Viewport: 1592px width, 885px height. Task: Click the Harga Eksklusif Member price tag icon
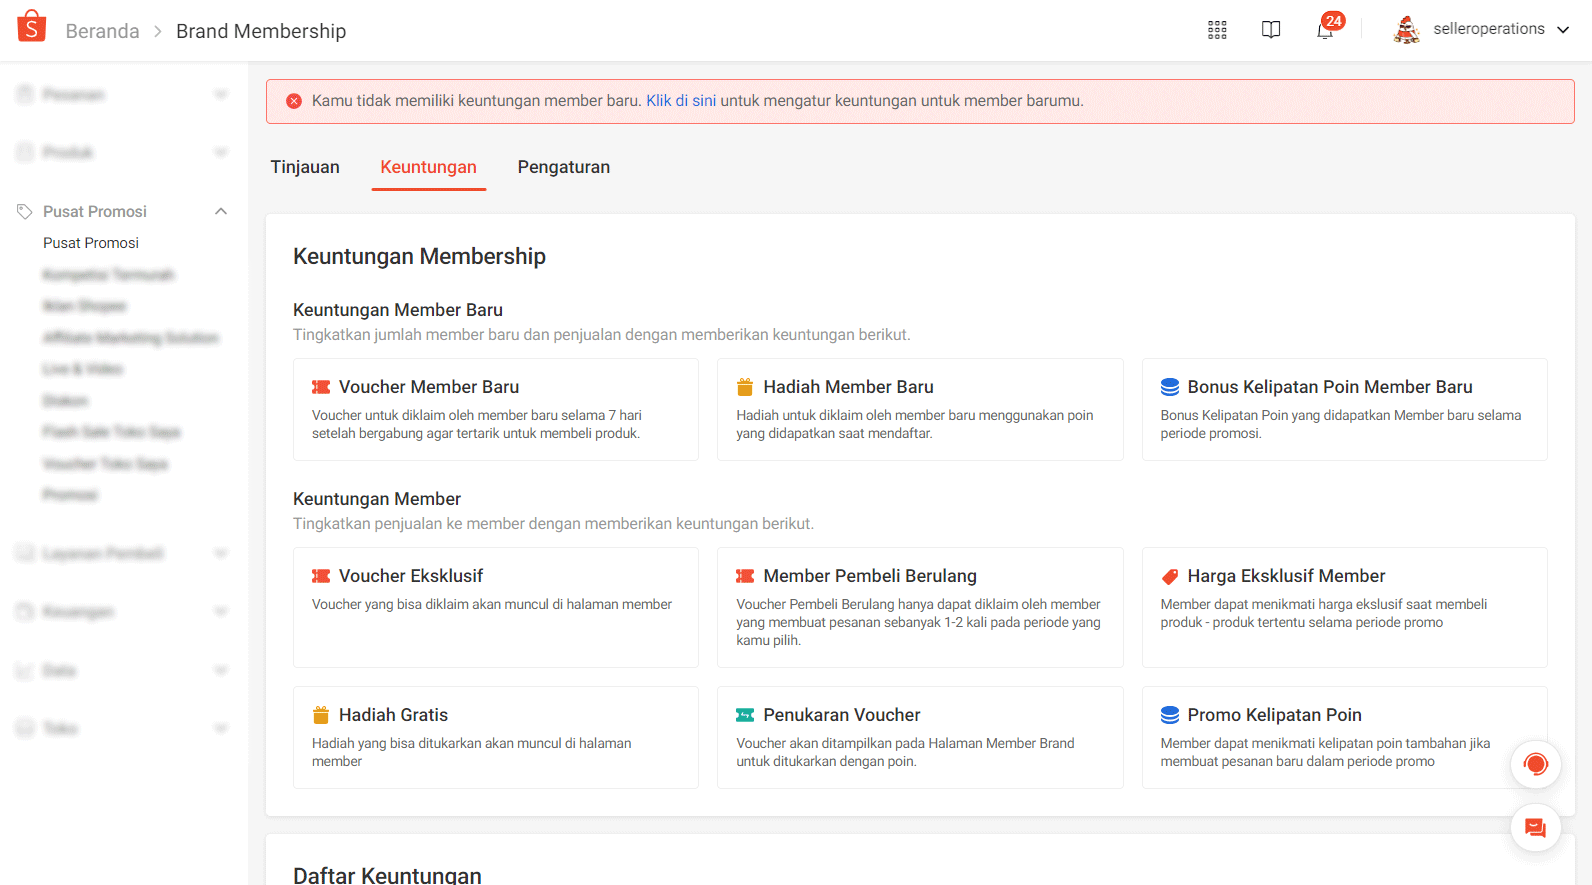1170,576
